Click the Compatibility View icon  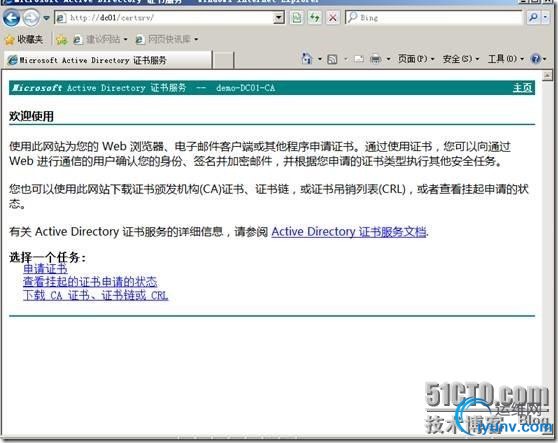pyautogui.click(x=297, y=17)
